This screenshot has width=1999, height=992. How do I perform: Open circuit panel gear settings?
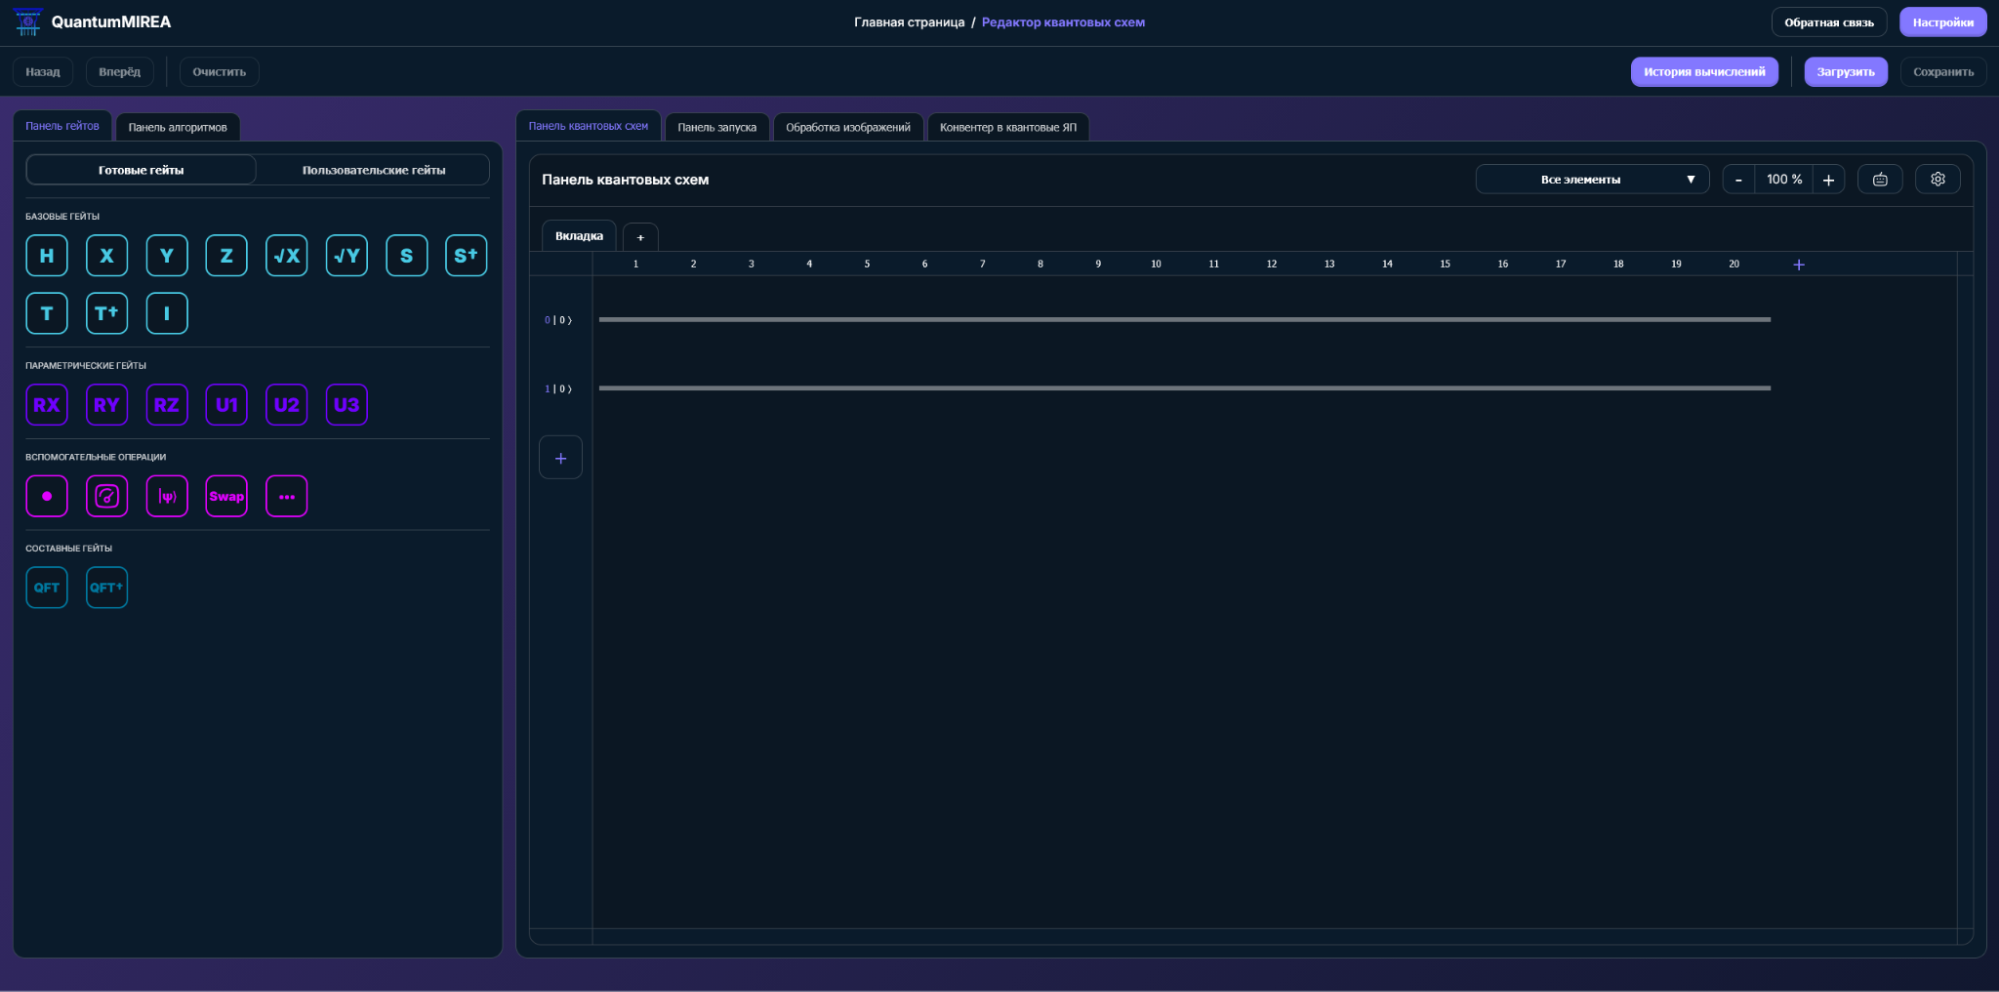pyautogui.click(x=1938, y=179)
